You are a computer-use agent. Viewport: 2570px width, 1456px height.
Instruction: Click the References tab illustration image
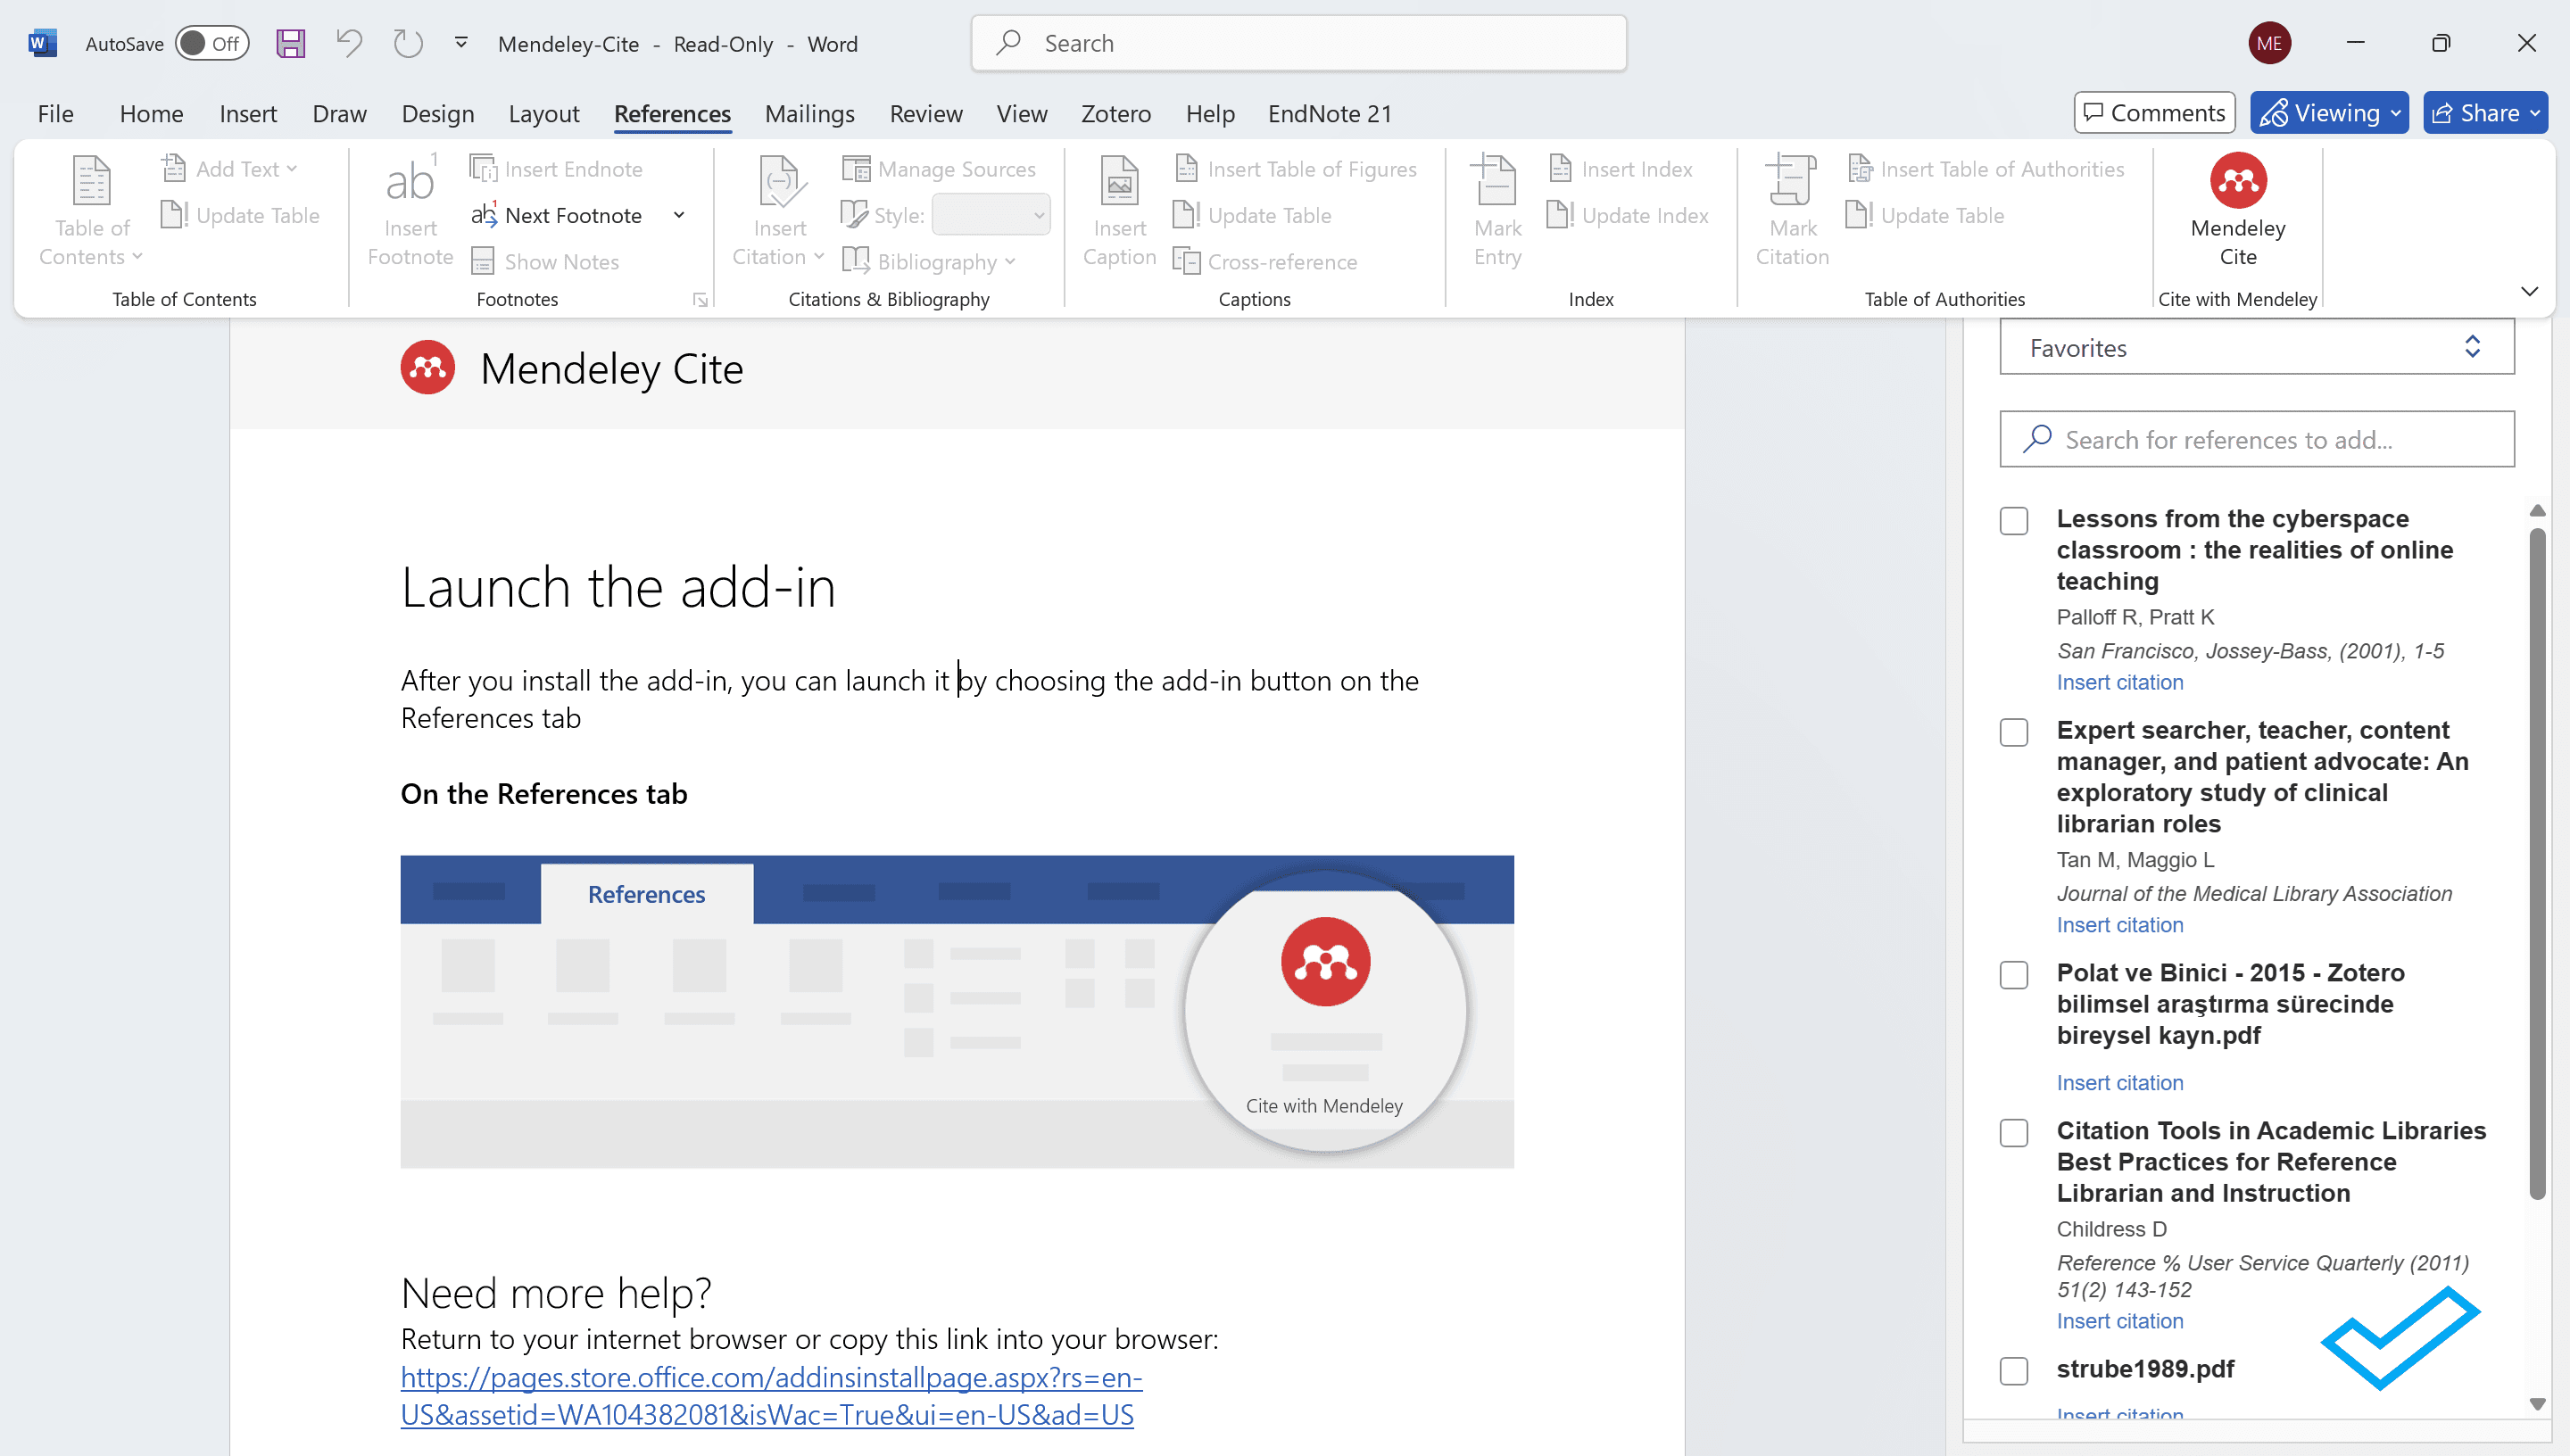[x=957, y=1012]
